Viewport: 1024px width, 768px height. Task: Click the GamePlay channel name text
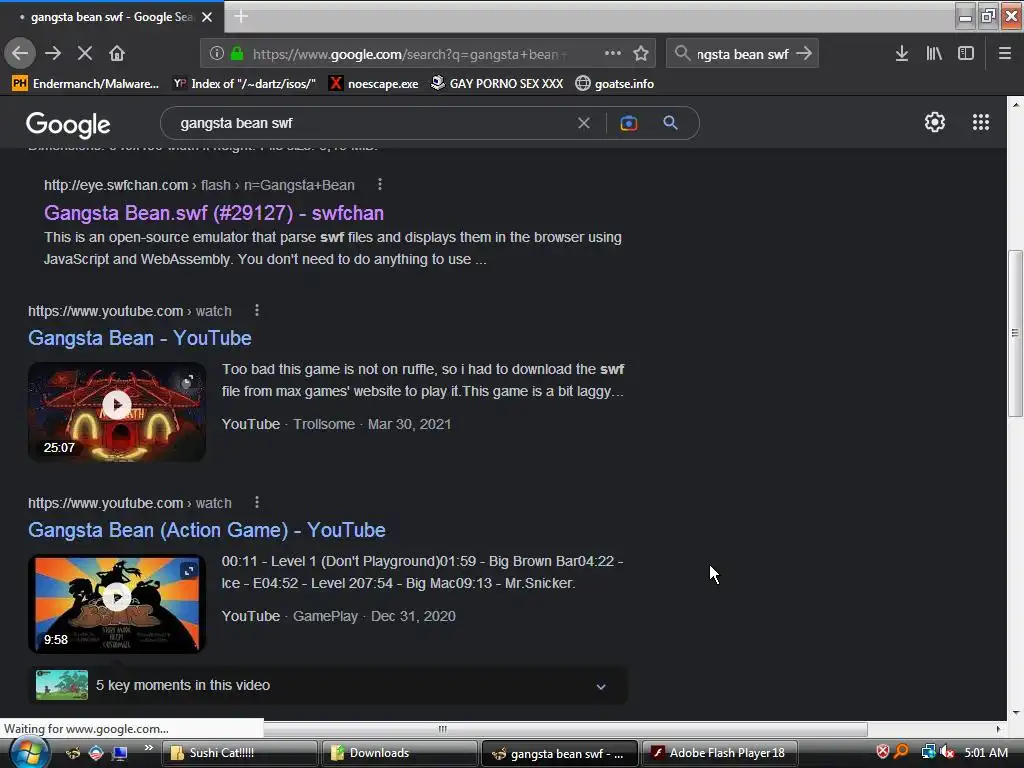[325, 616]
